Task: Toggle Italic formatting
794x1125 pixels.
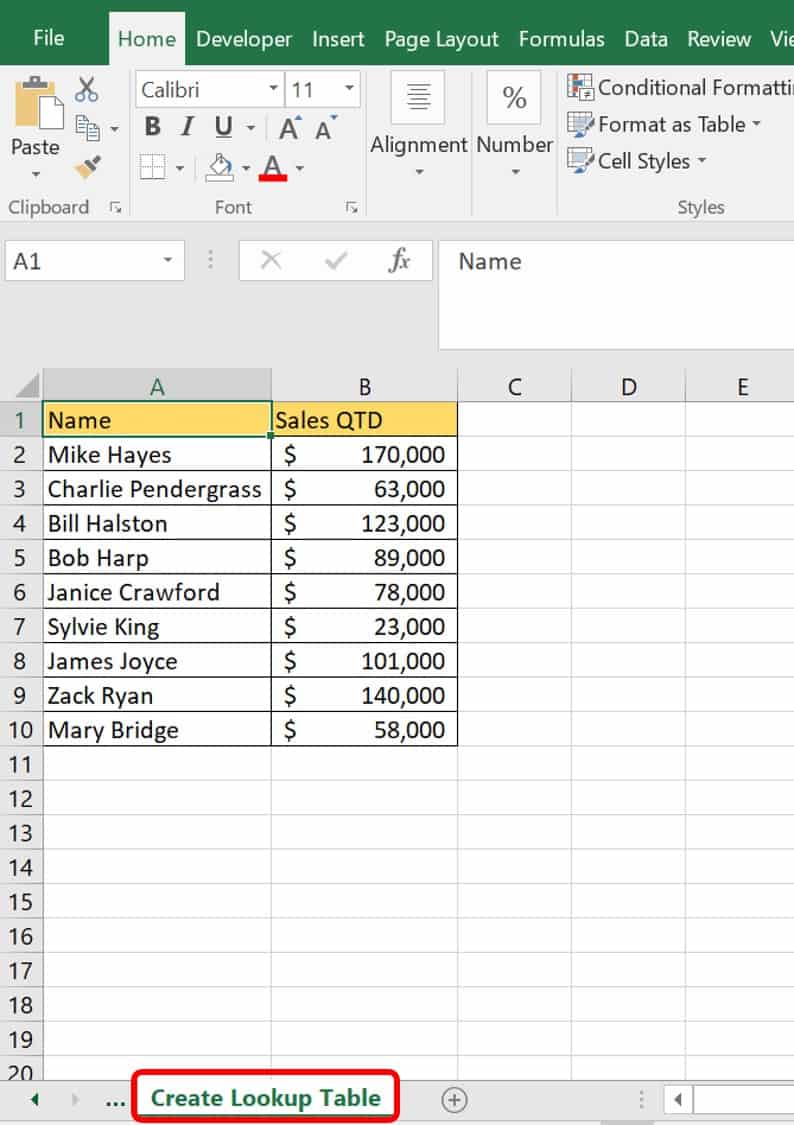Action: [187, 127]
